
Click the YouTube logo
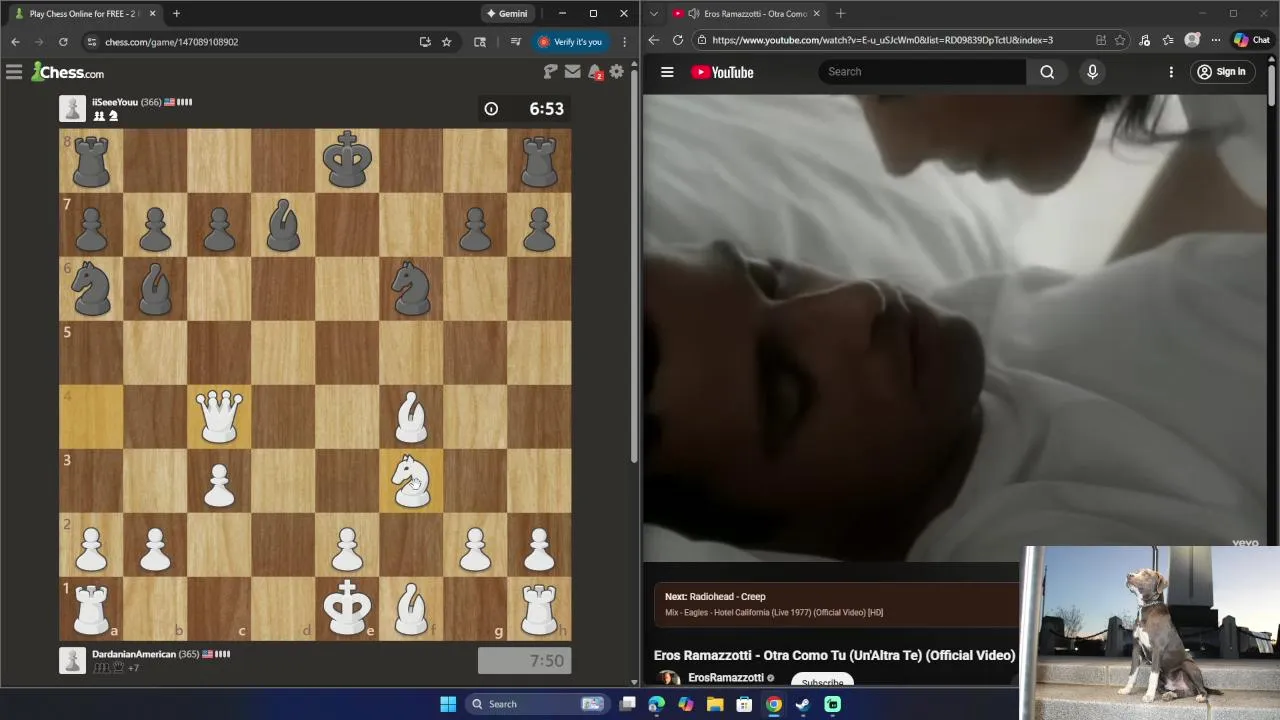coord(722,72)
